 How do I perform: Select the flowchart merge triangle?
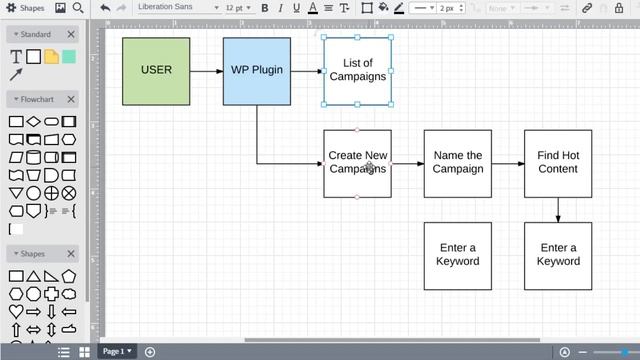(16, 193)
